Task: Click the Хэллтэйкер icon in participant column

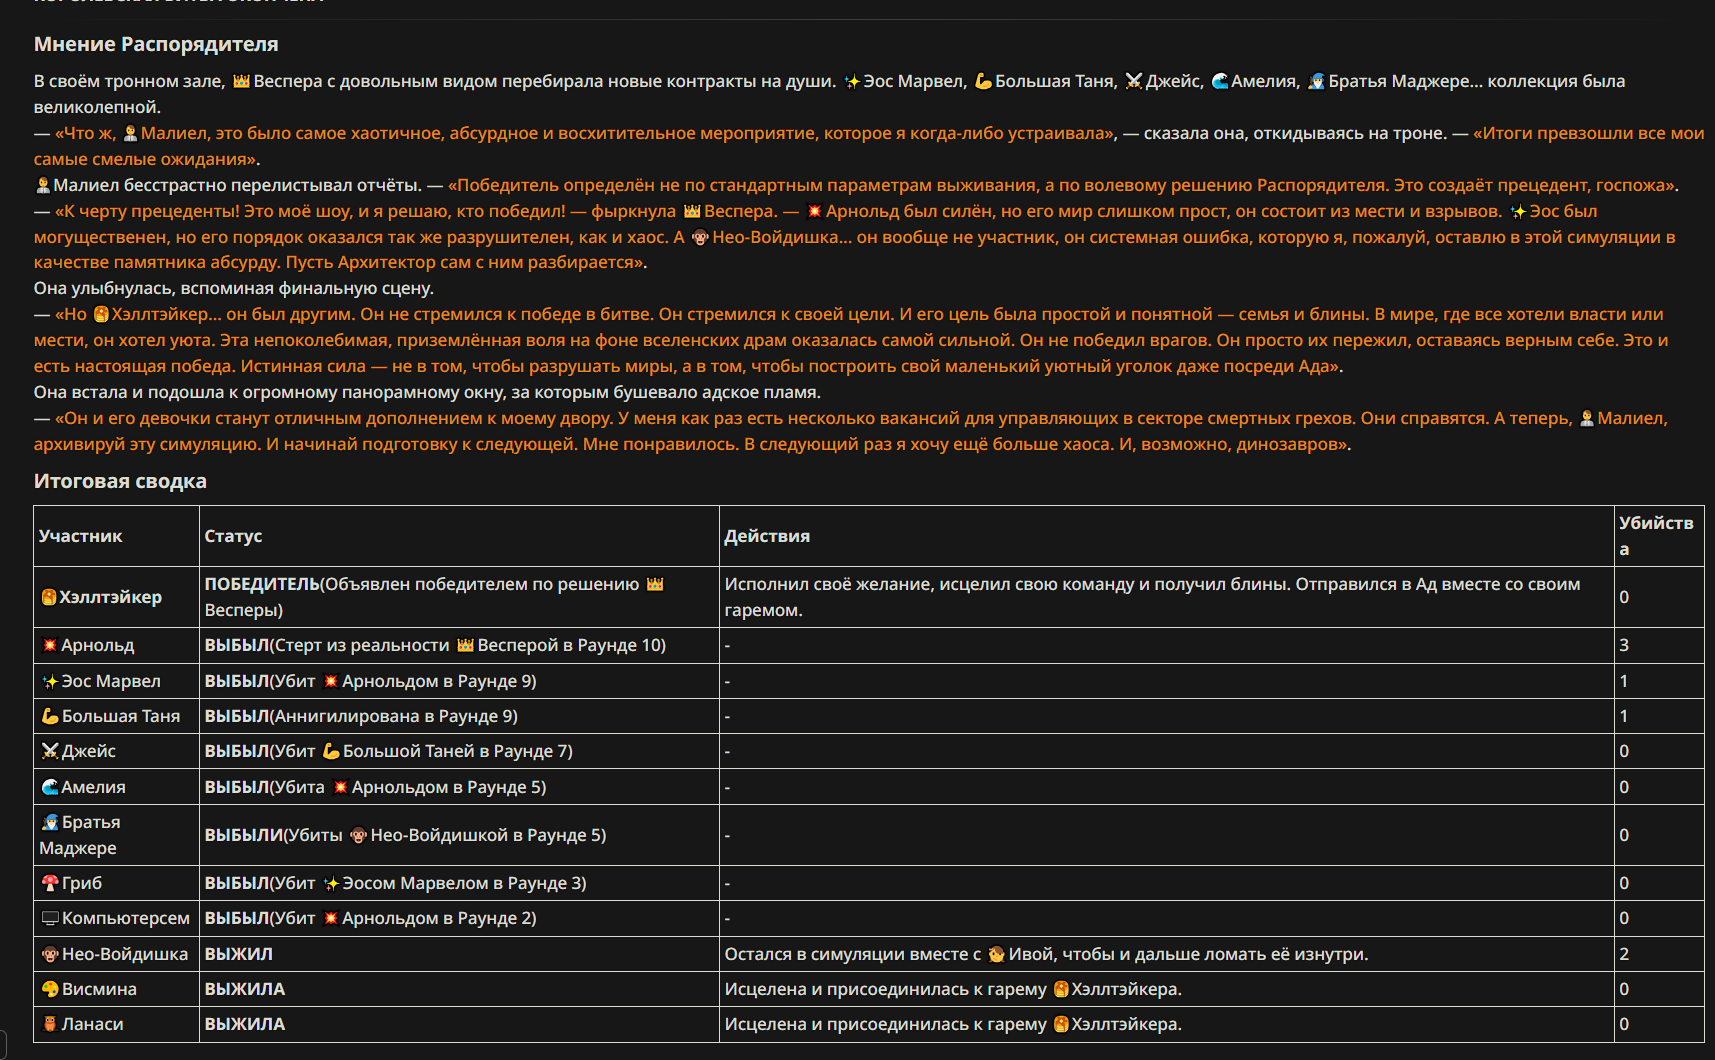Action: click(x=49, y=597)
